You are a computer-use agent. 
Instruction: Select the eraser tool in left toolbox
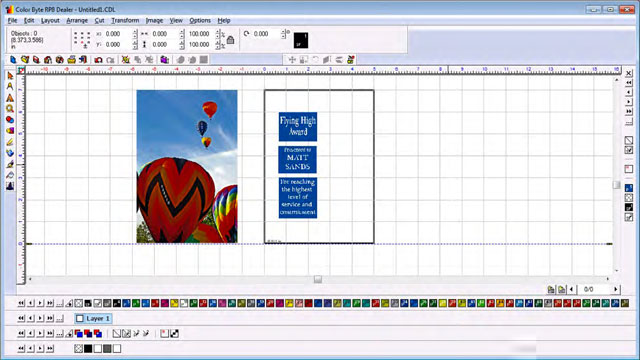pos(10,175)
